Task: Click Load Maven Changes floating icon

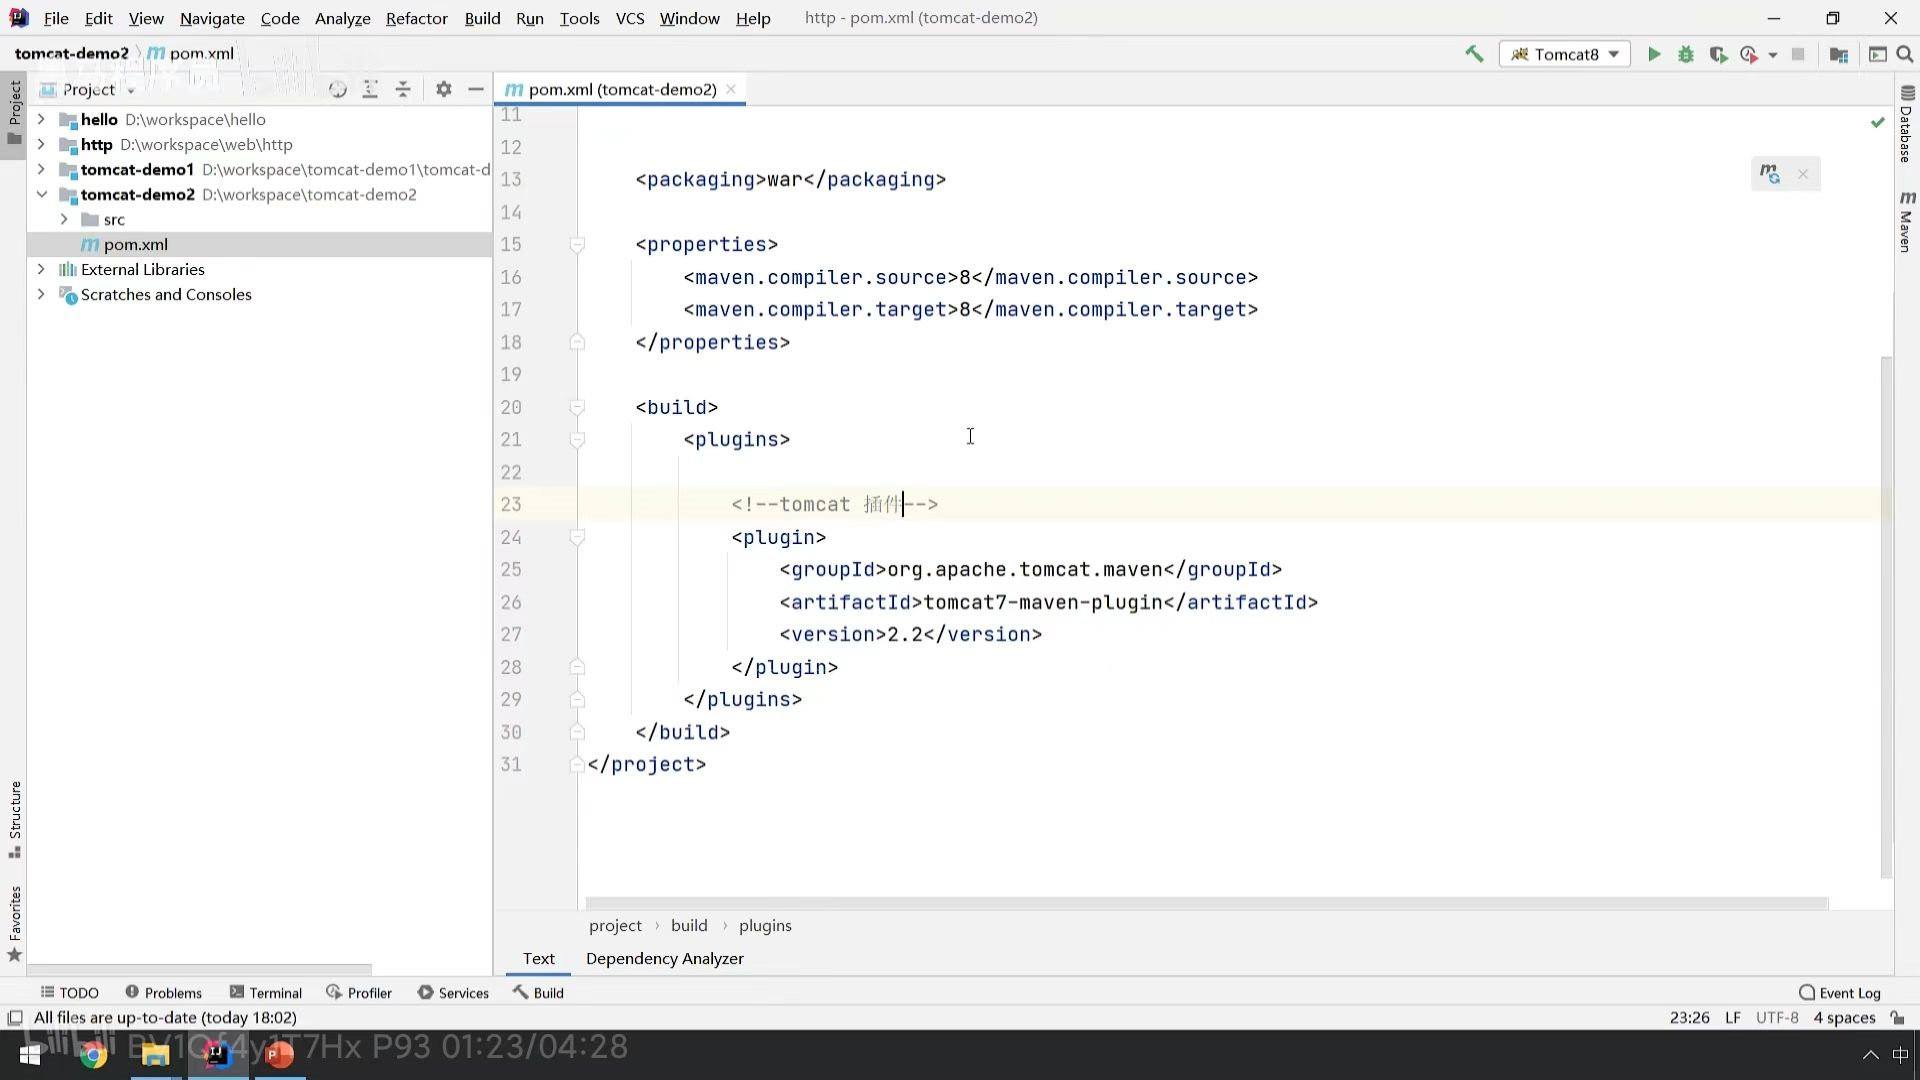Action: [1770, 174]
